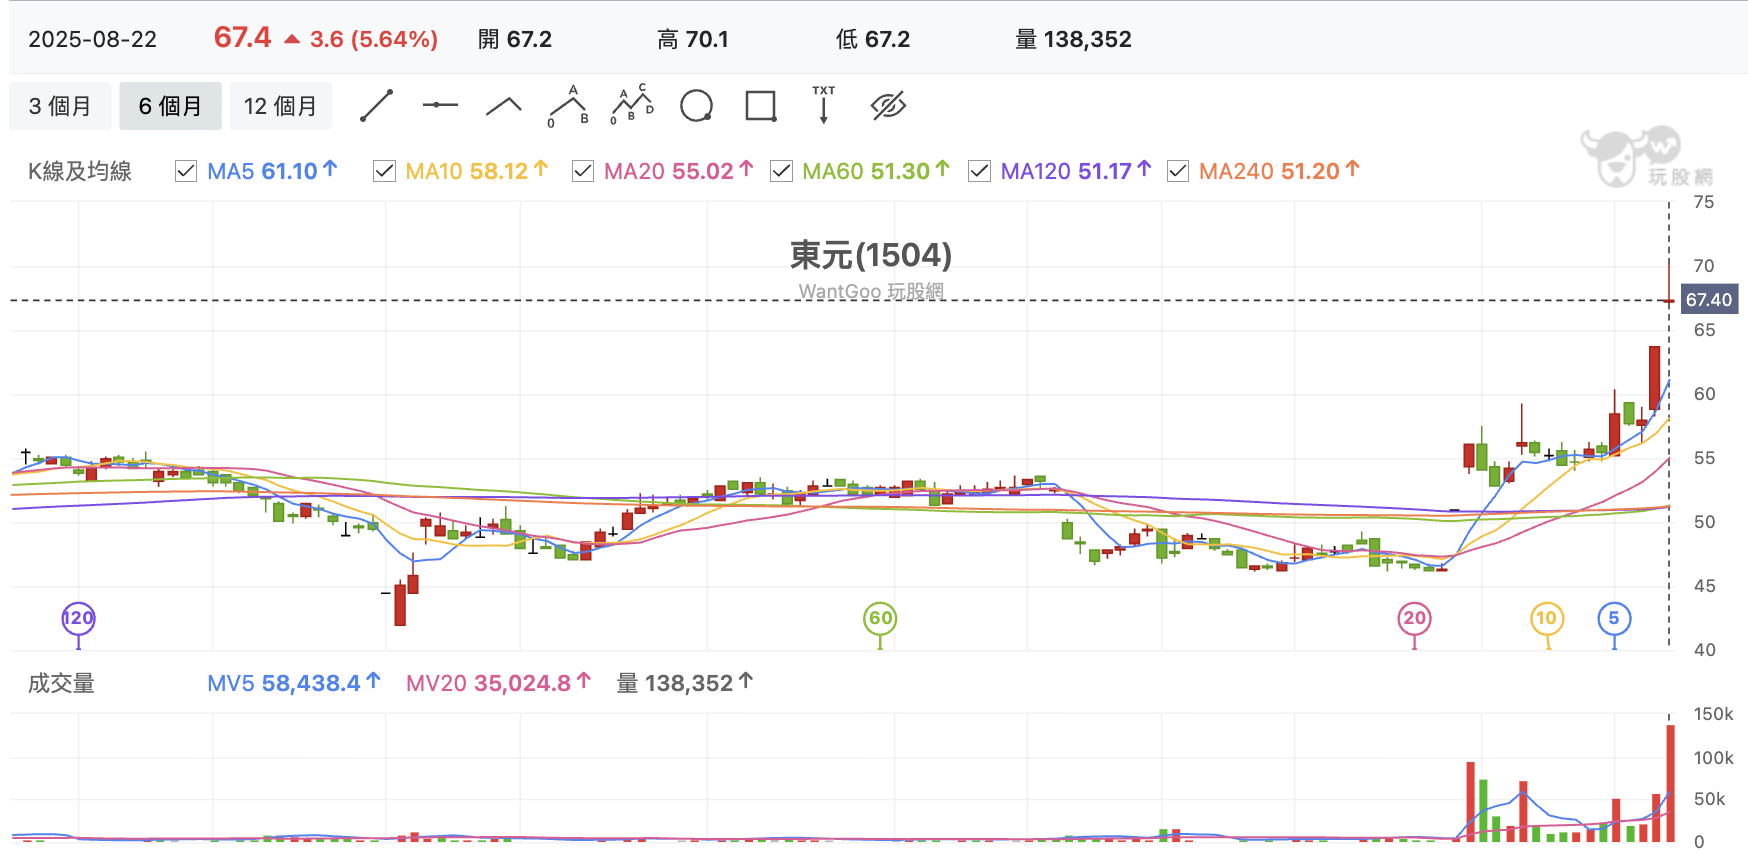This screenshot has width=1748, height=852.
Task: Click the 67.40 current price label
Action: (x=1709, y=300)
